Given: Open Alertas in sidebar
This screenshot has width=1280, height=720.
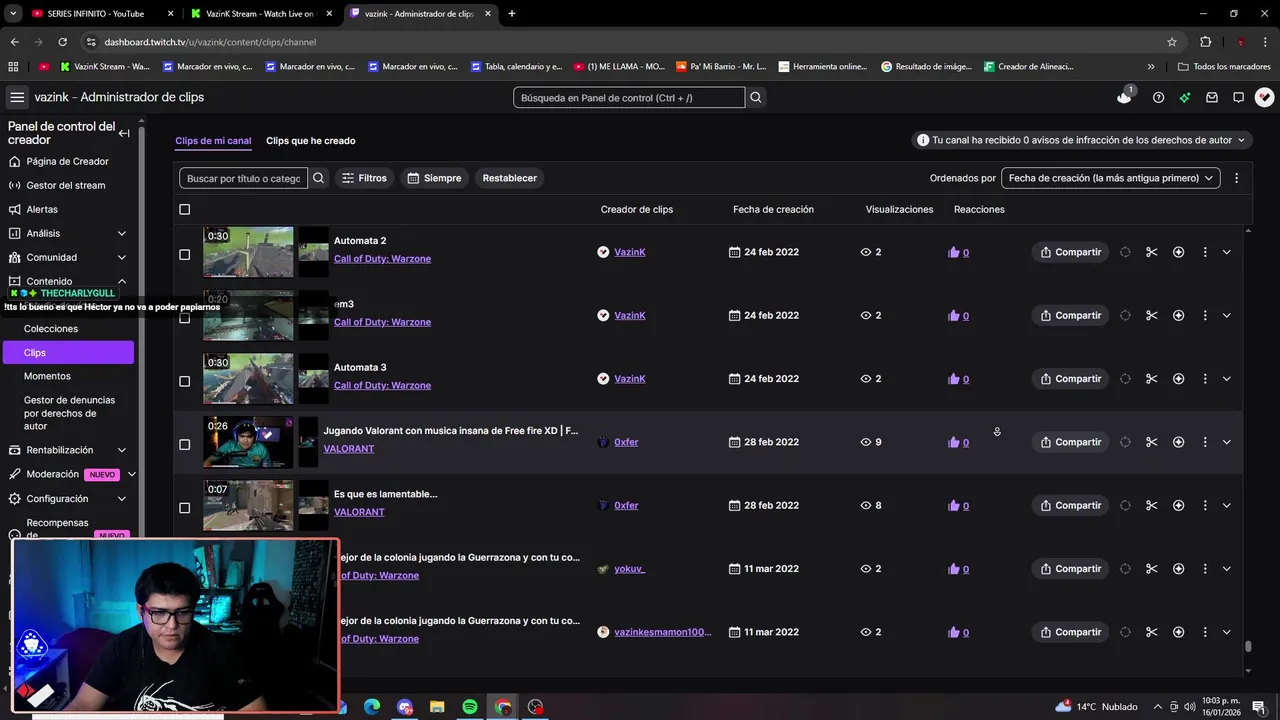Looking at the screenshot, I should [42, 209].
